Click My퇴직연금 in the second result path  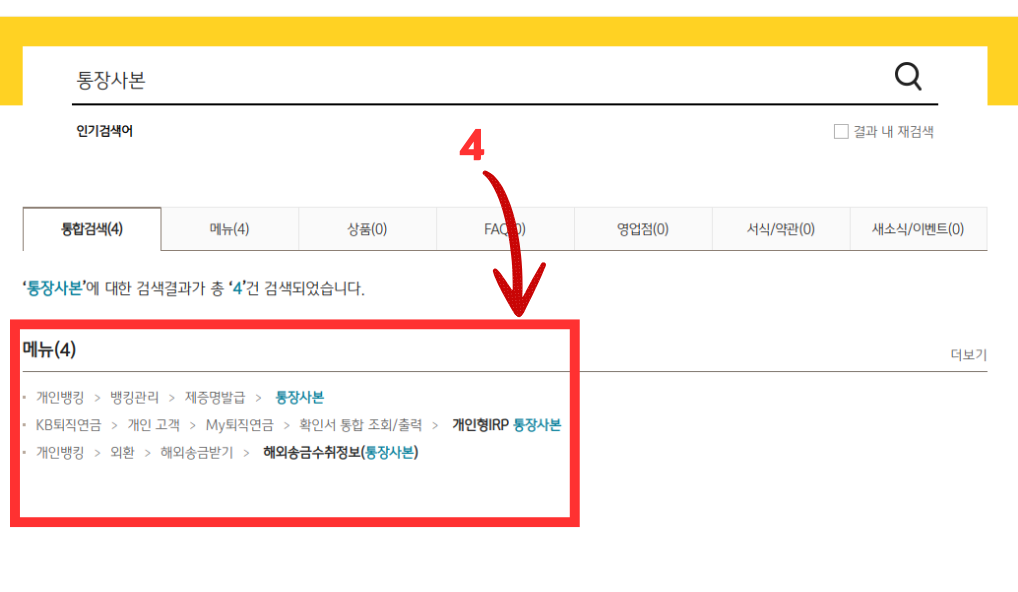(x=239, y=425)
